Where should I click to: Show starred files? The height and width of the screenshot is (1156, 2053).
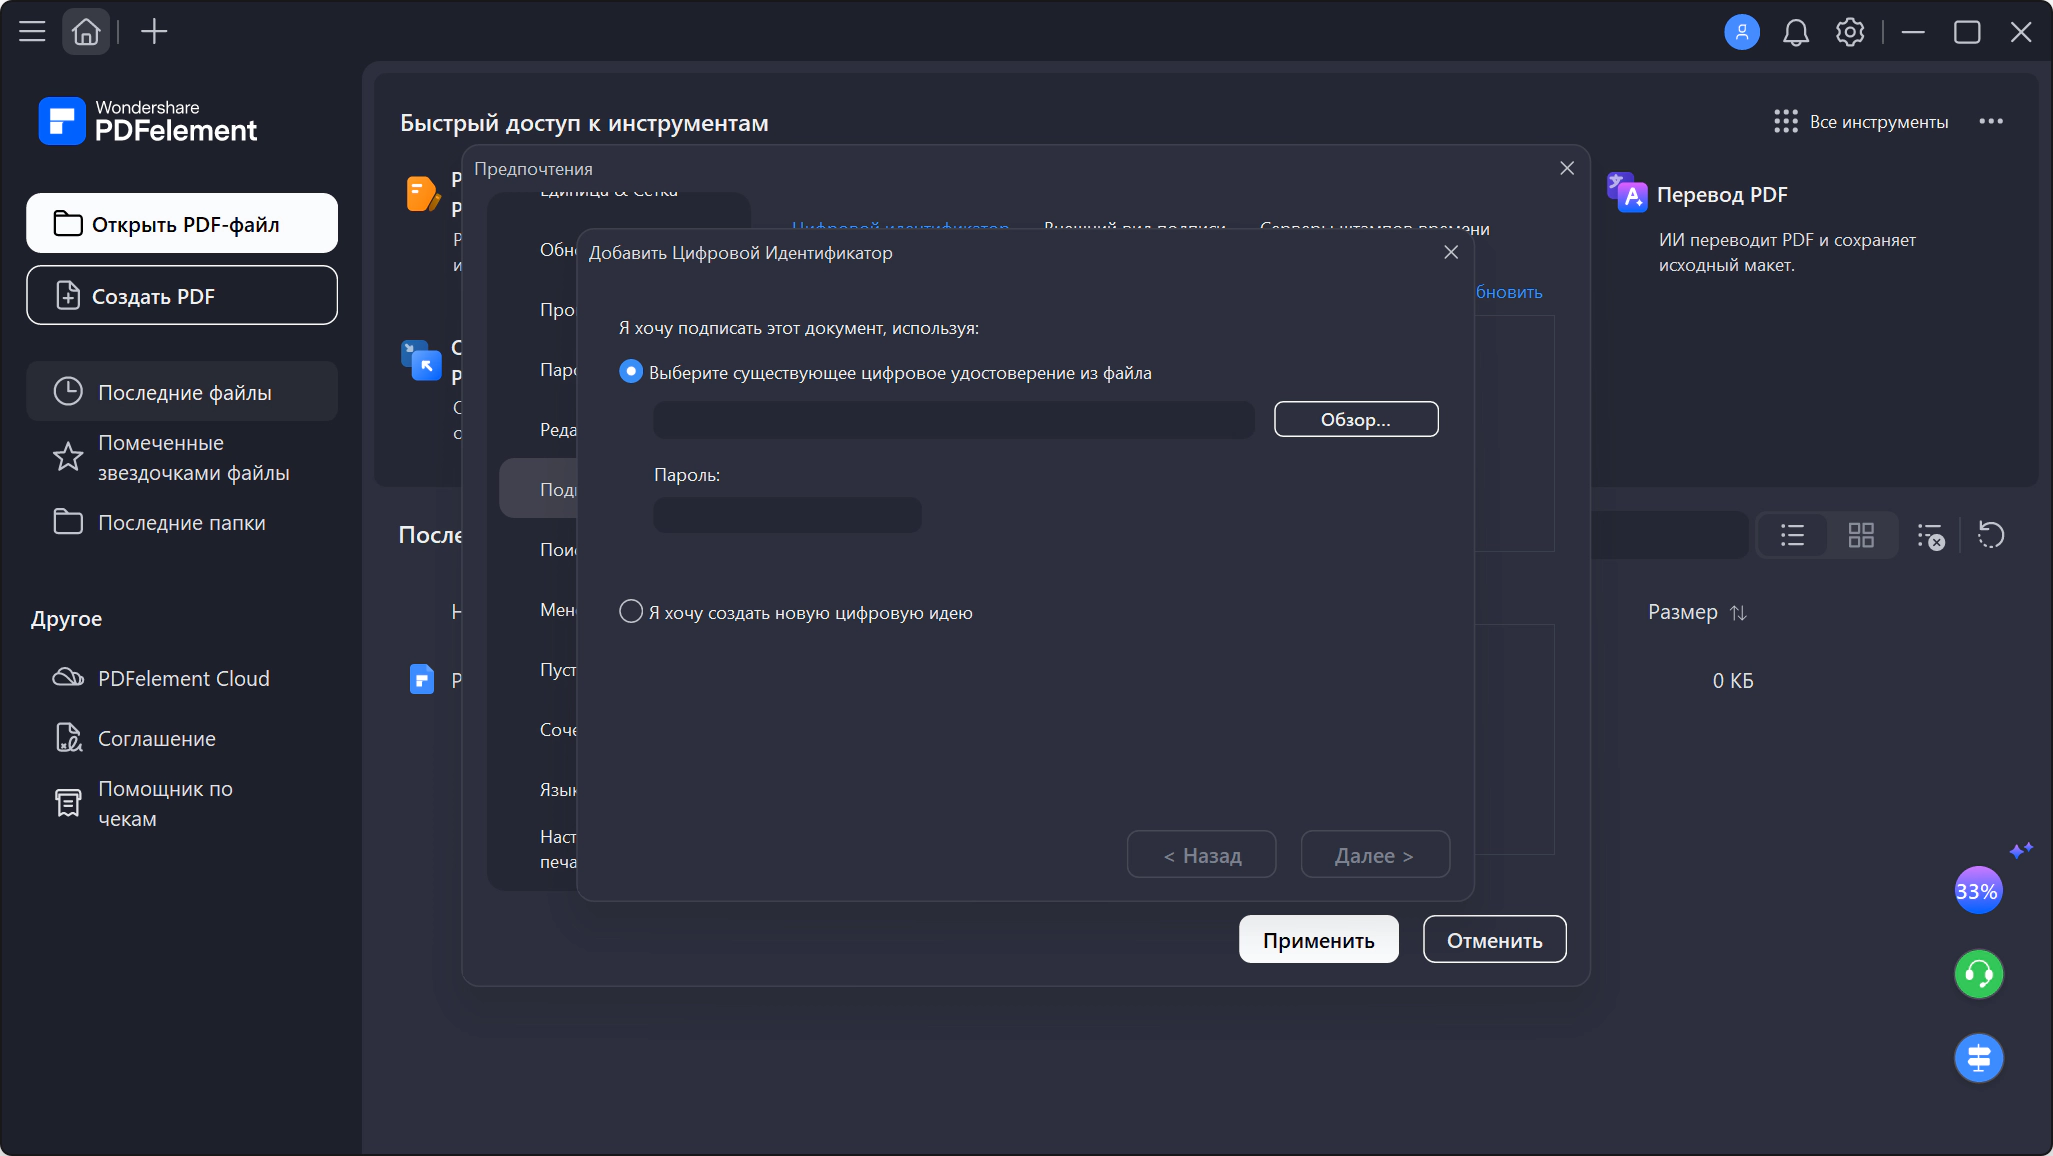(x=182, y=457)
